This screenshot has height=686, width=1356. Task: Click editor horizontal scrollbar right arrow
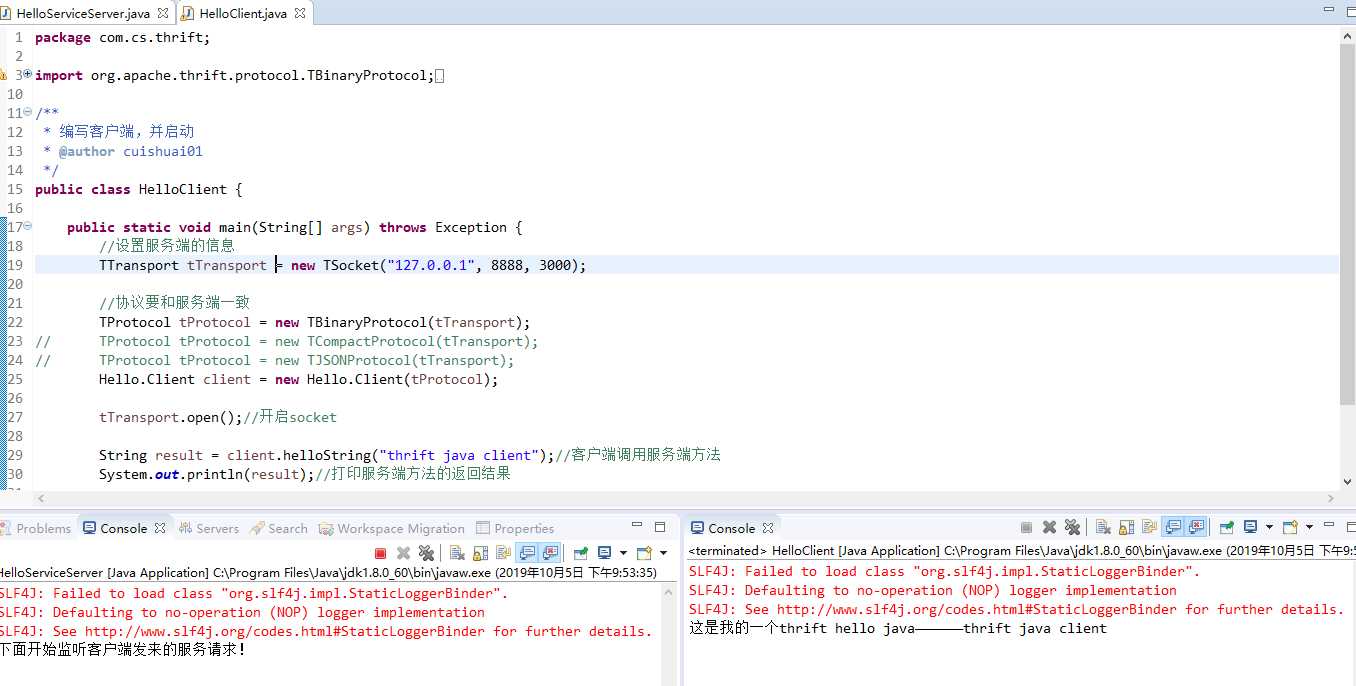pyautogui.click(x=1333, y=498)
